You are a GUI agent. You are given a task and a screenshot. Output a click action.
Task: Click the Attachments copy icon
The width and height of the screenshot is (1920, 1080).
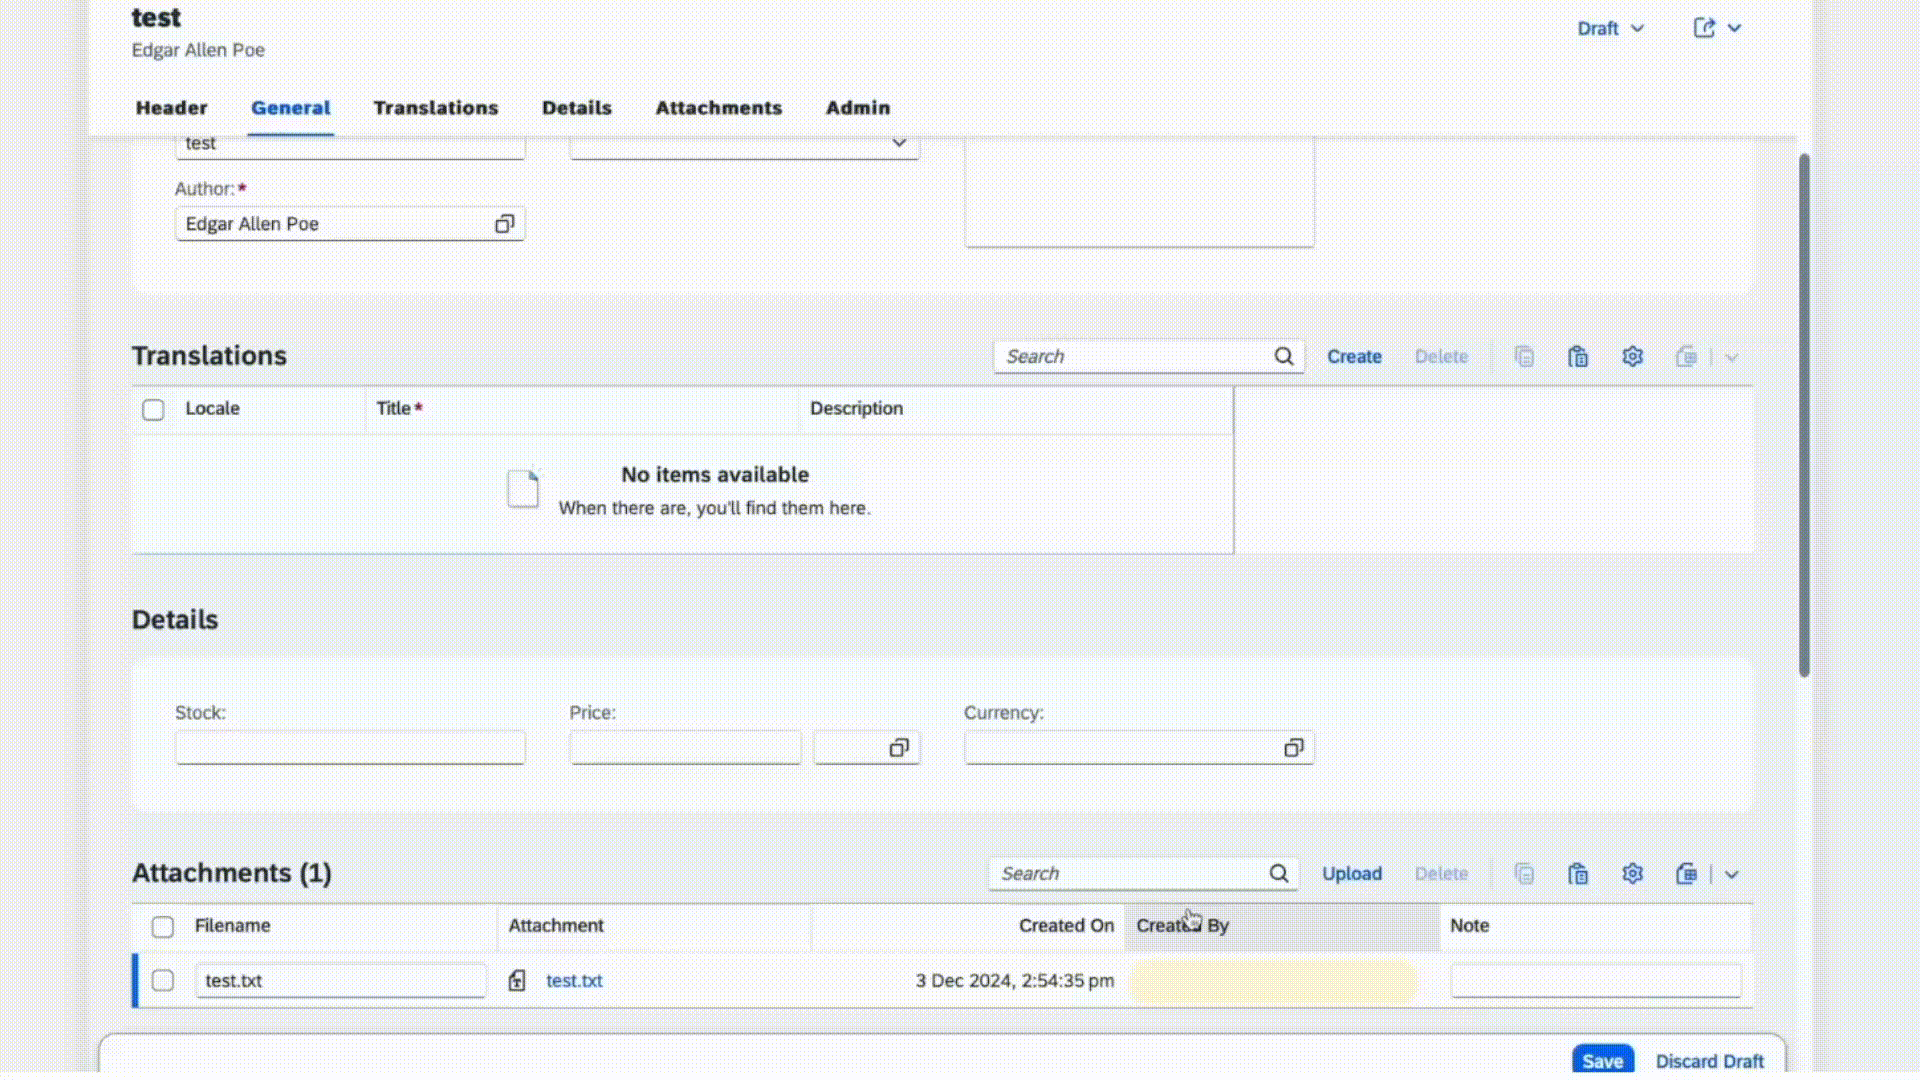click(1524, 874)
